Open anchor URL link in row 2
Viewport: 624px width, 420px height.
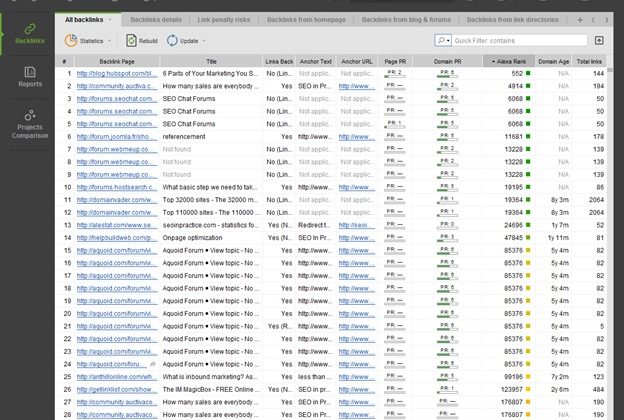[357, 86]
